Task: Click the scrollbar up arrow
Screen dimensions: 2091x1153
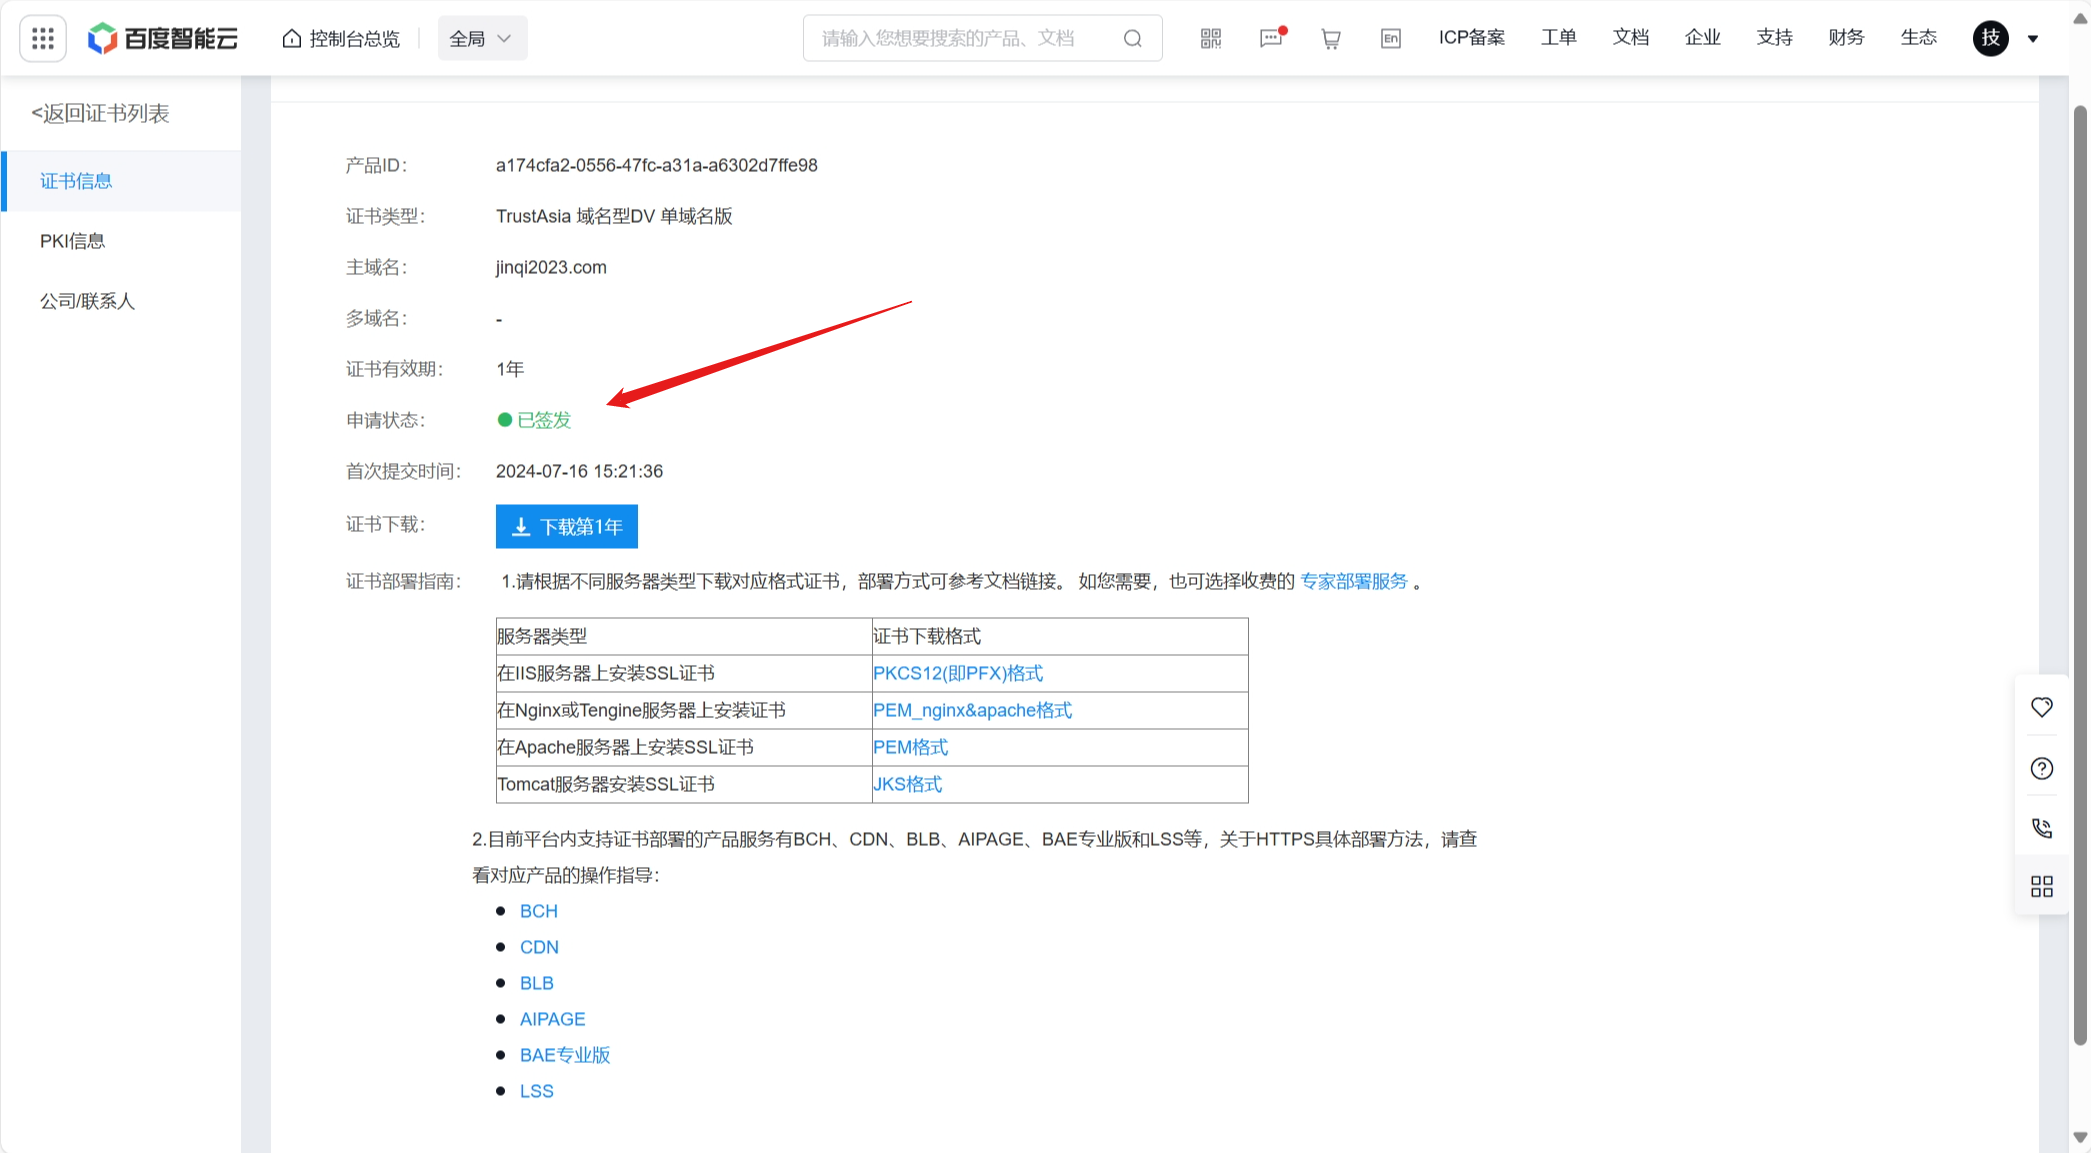Action: 2080,18
